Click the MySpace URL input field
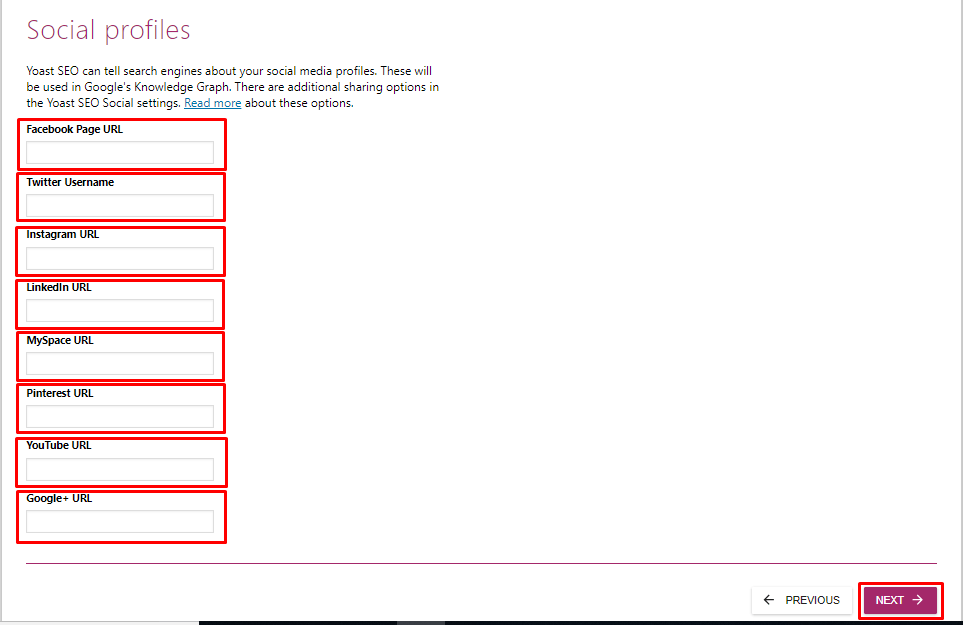The height and width of the screenshot is (625, 963). pyautogui.click(x=120, y=363)
